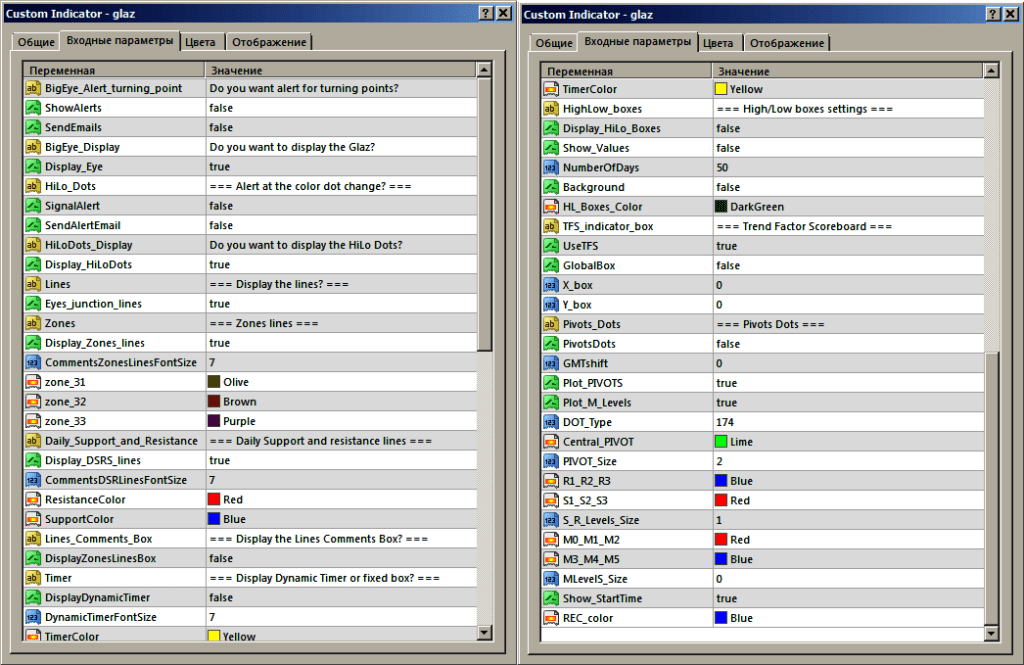Click the boolean icon beside Plot_M_Levels
This screenshot has height=665, width=1024.
click(x=550, y=402)
